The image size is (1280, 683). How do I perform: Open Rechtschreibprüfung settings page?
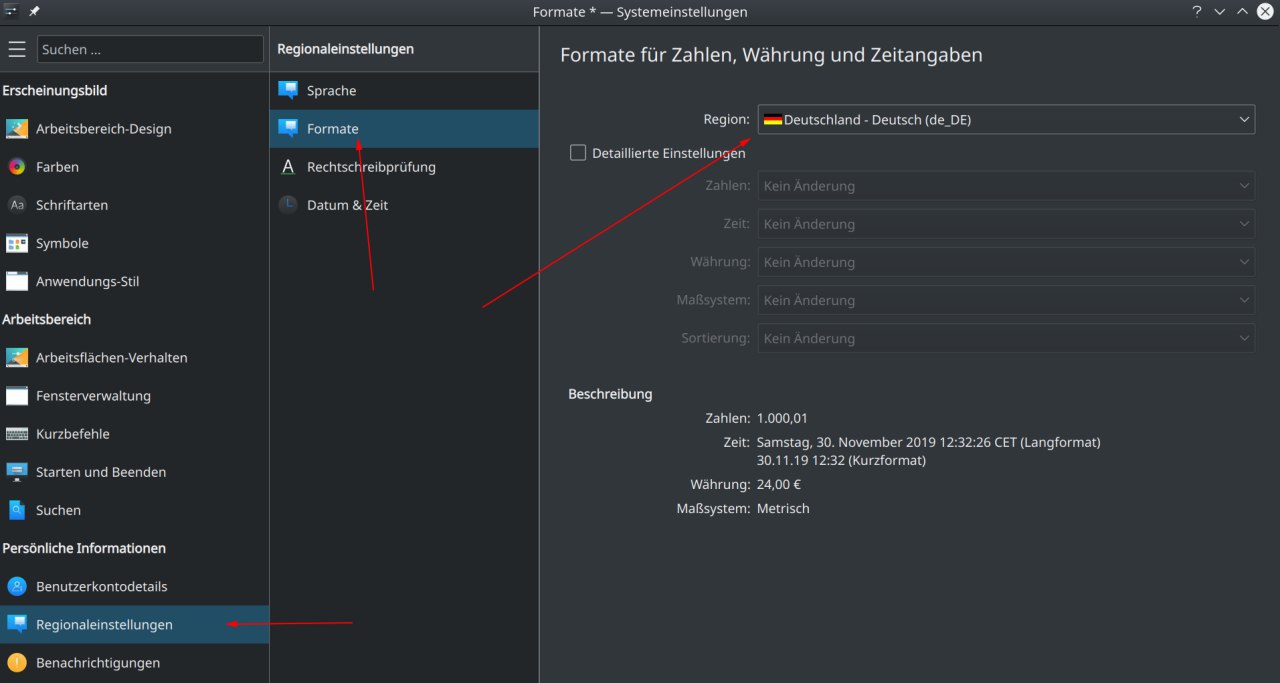[370, 167]
